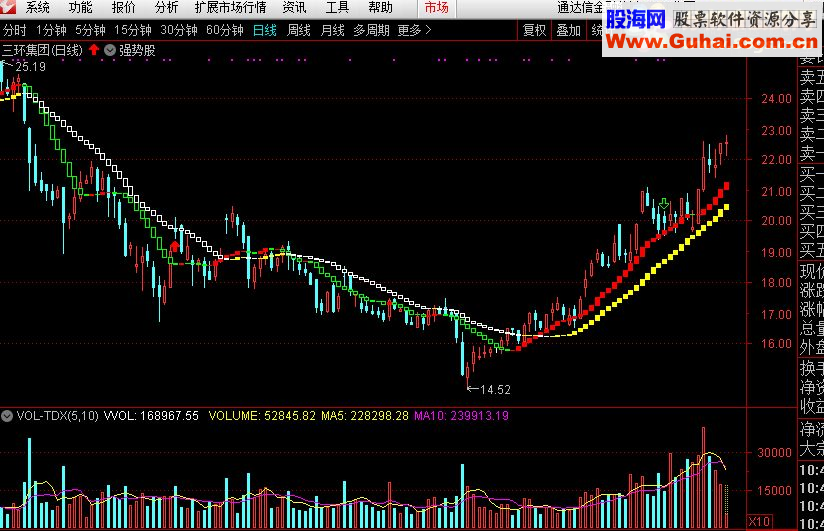Click the 复权 button
Image resolution: width=824 pixels, height=531 pixels.
(x=534, y=30)
